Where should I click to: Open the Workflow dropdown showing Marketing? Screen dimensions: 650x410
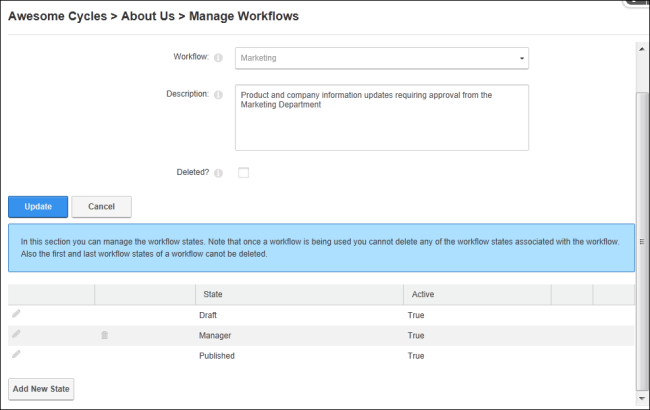click(382, 58)
